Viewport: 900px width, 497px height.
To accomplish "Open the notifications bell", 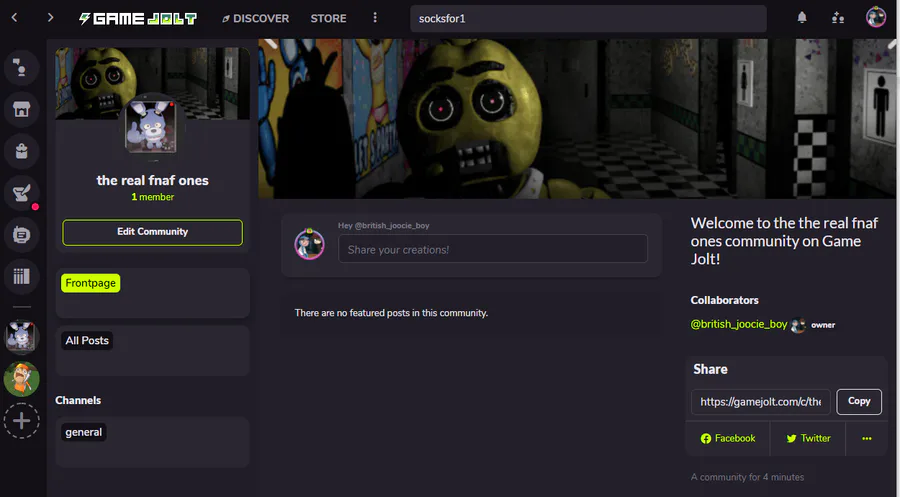I will [x=802, y=18].
